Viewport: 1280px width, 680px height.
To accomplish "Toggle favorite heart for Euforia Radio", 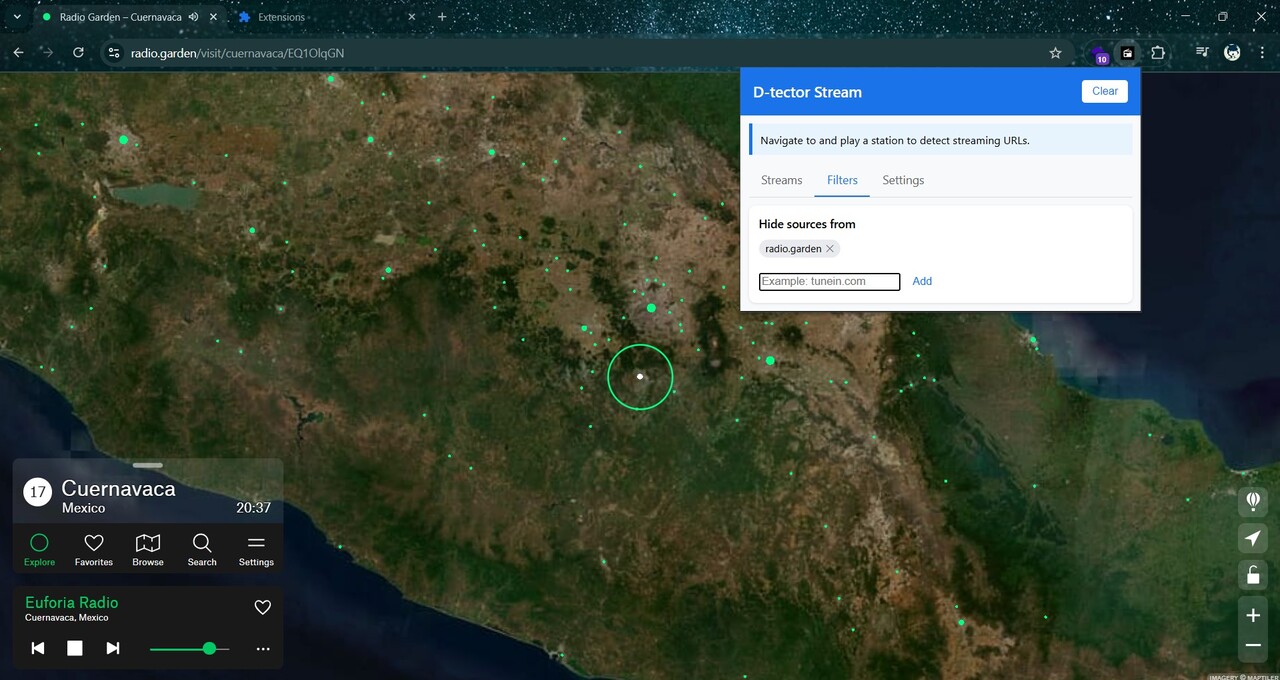I will pos(263,607).
